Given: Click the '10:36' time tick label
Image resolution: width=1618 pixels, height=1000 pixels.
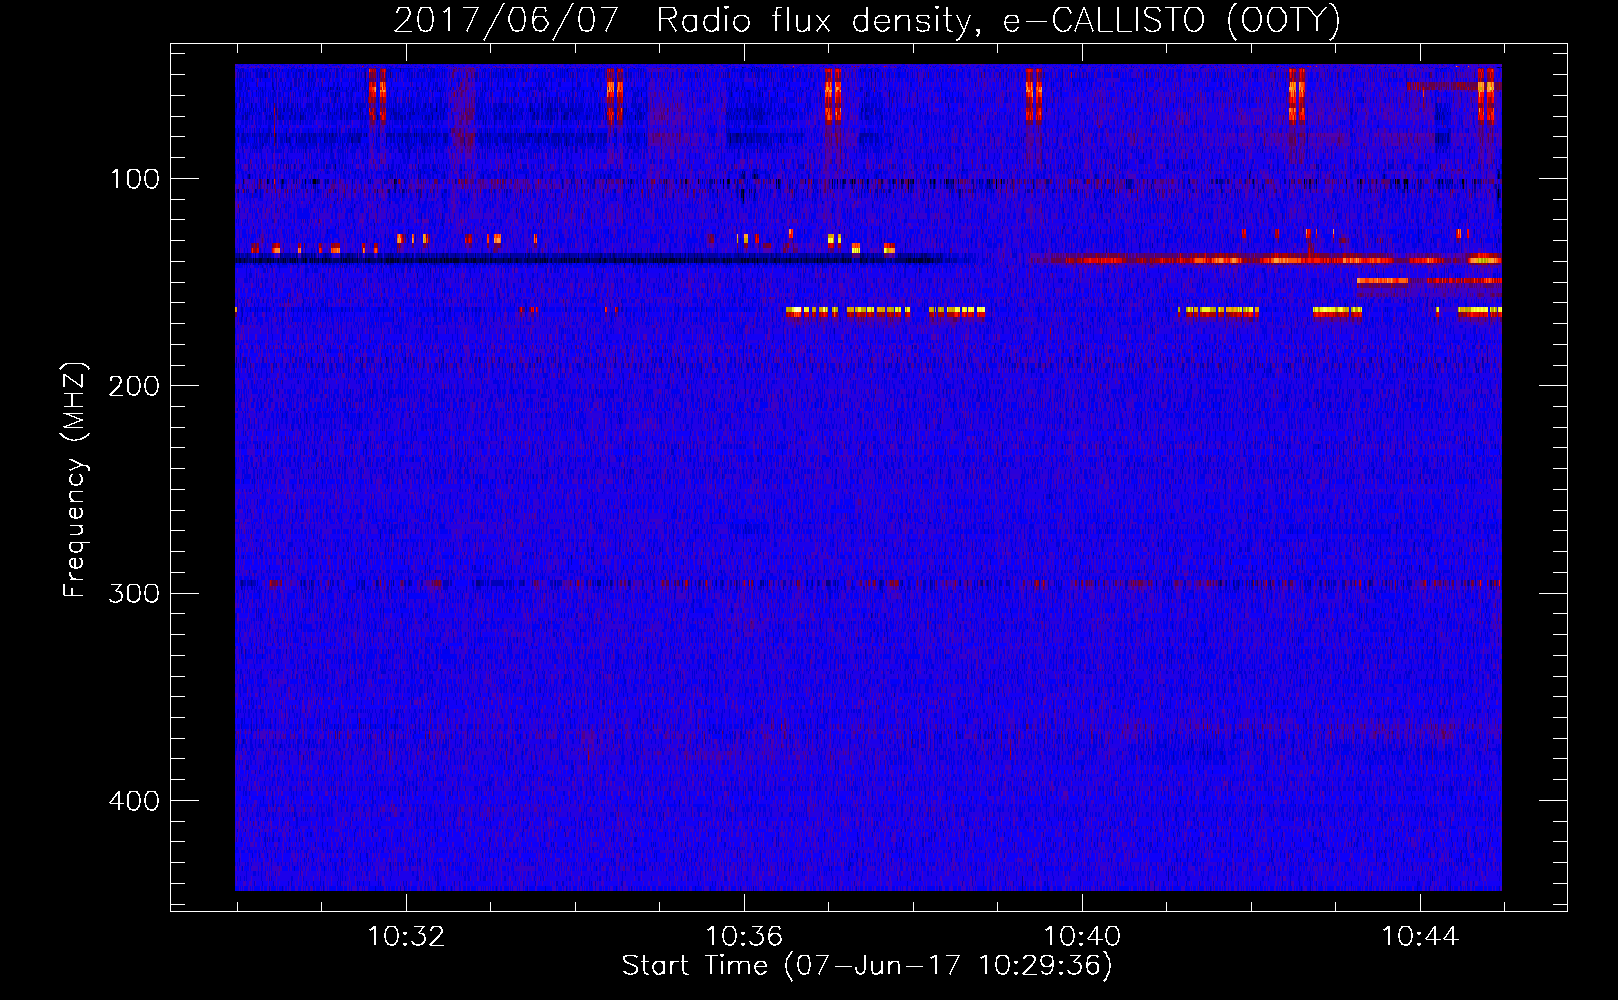Looking at the screenshot, I should pos(744,937).
